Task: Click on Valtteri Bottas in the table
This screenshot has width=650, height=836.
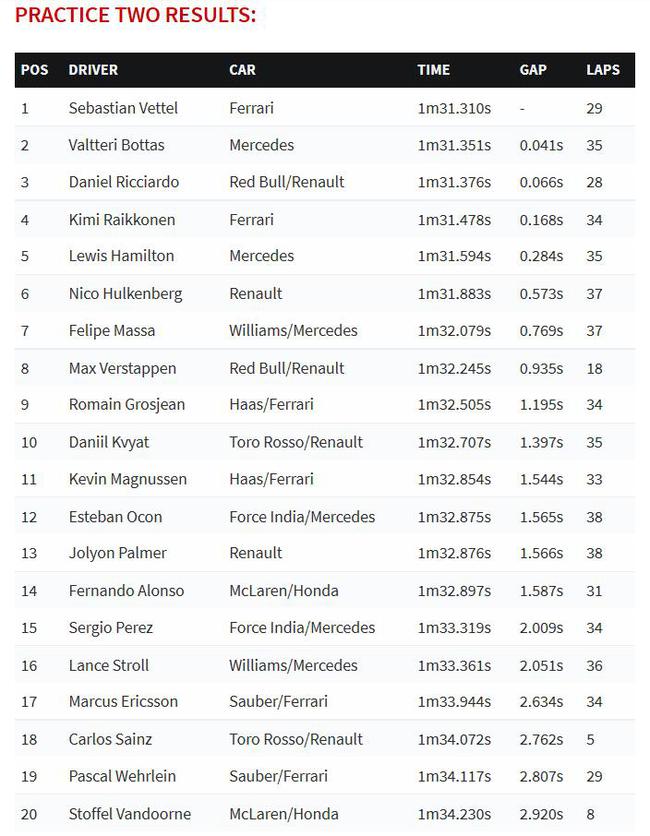Action: point(117,145)
